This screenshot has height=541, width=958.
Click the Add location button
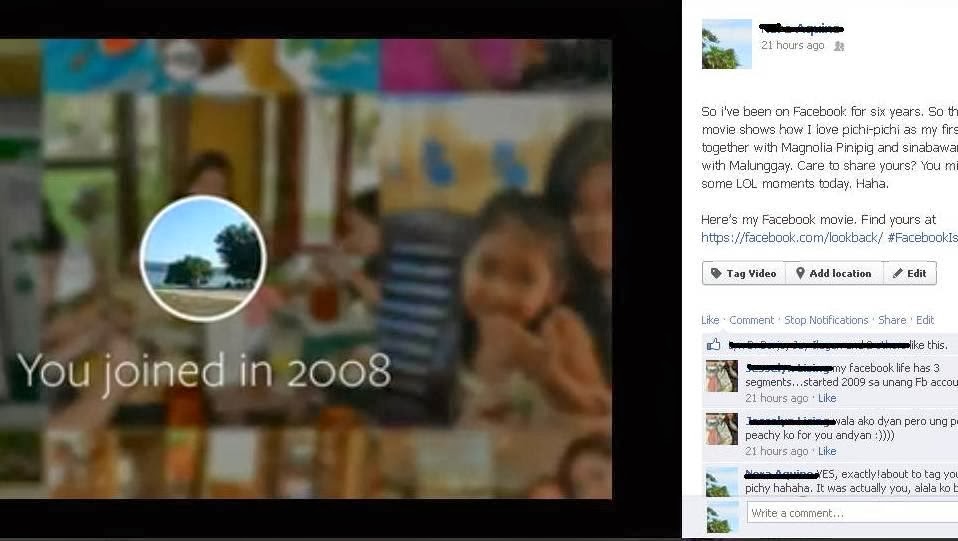tap(834, 273)
